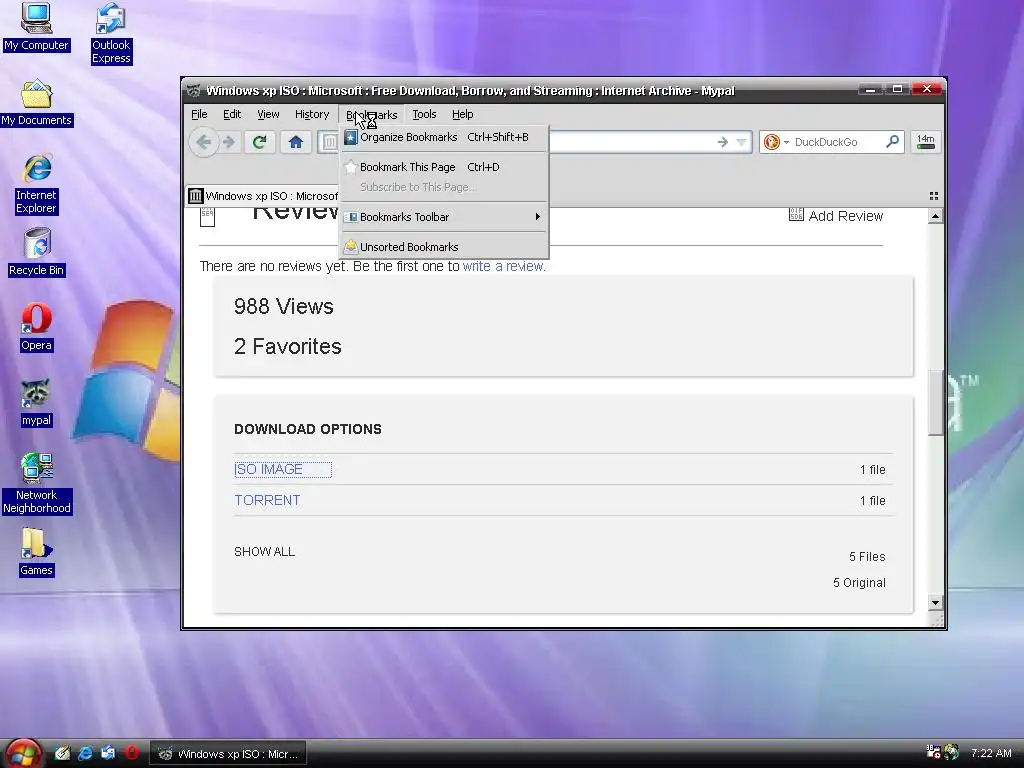Image resolution: width=1024 pixels, height=768 pixels.
Task: Click the DuckDuckGo search engine icon
Action: pyautogui.click(x=771, y=142)
